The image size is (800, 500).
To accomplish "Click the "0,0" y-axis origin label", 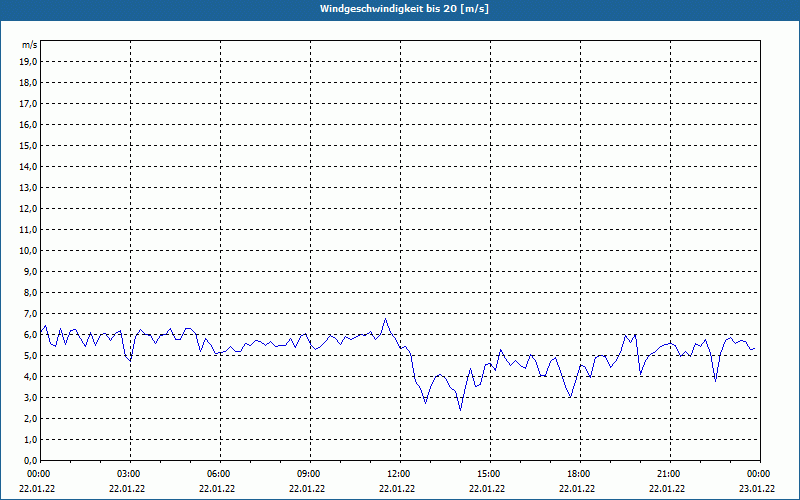I will pos(30,461).
